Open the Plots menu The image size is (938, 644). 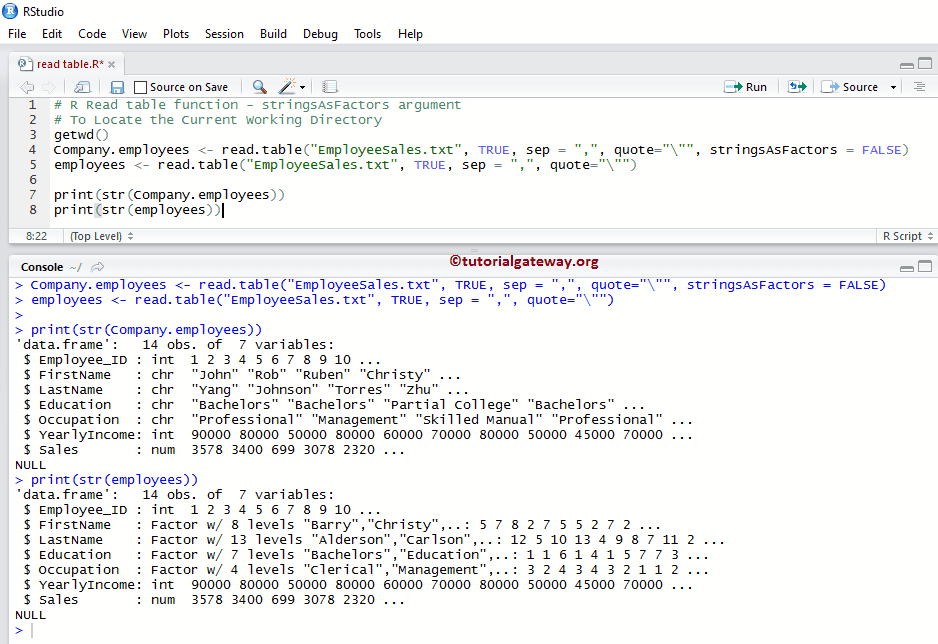pos(176,34)
